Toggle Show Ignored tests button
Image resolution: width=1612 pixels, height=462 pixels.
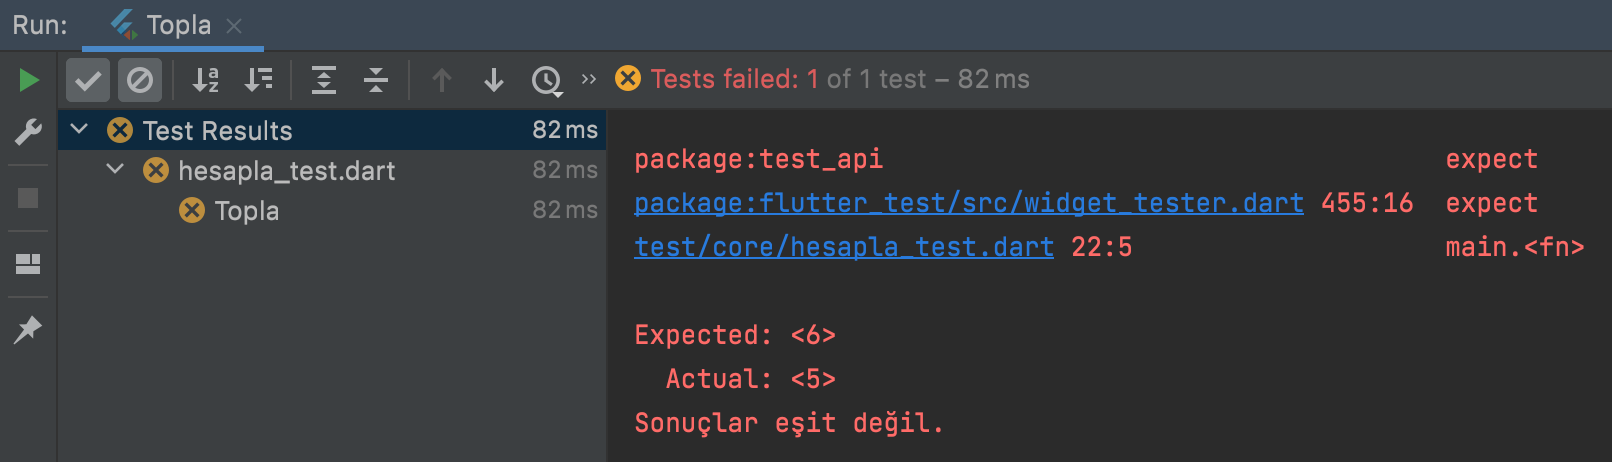click(140, 80)
